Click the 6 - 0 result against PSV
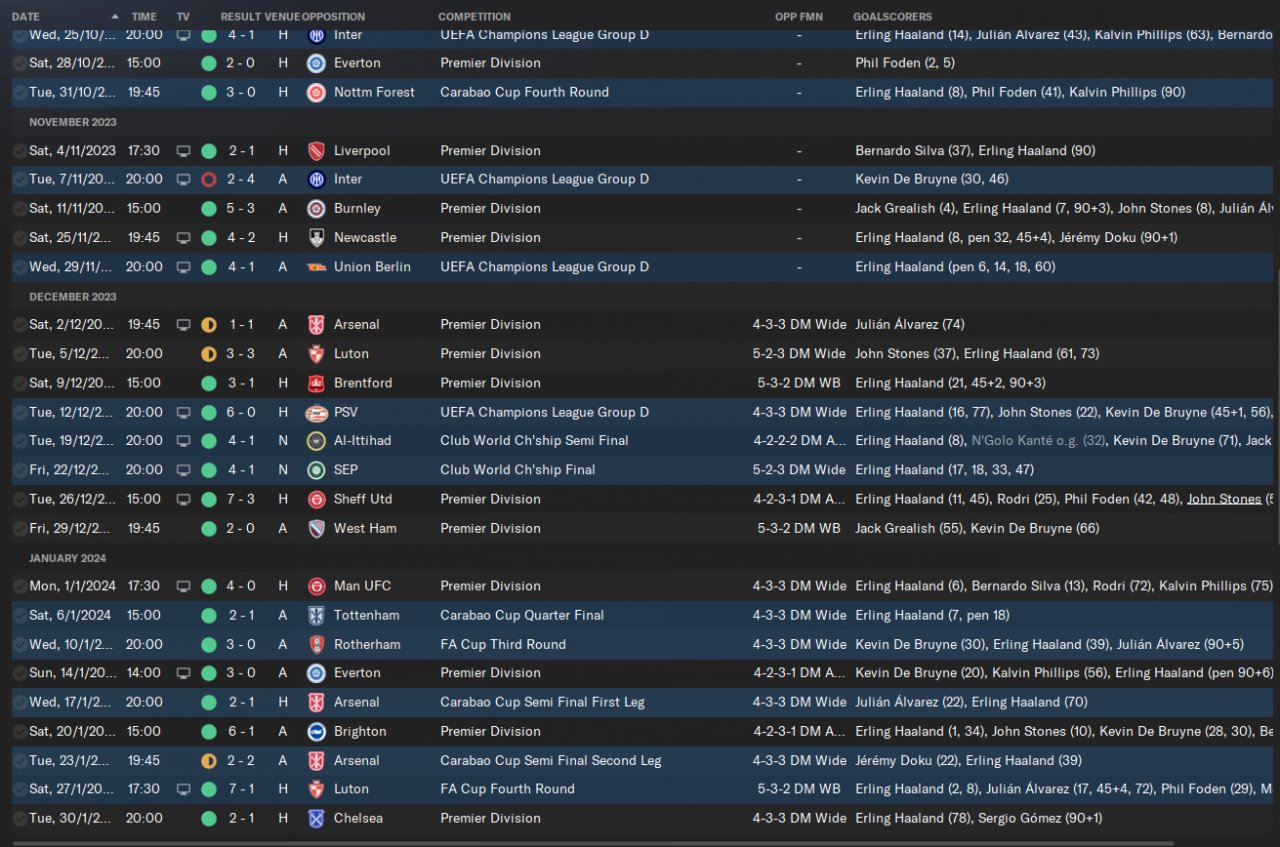This screenshot has height=847, width=1280. tap(240, 412)
